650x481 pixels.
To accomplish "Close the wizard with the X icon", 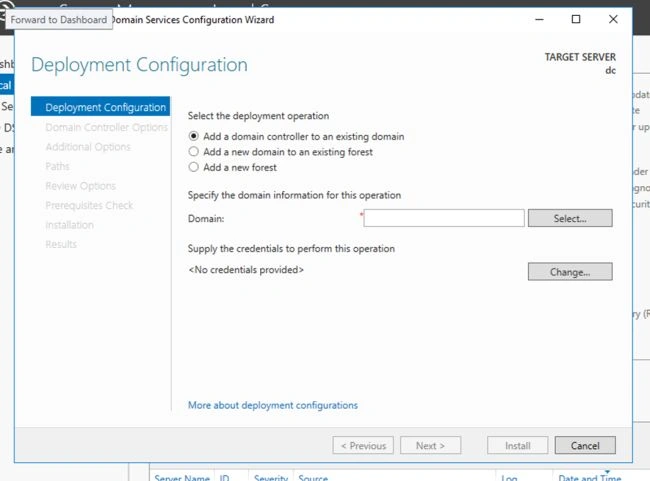I will tap(613, 19).
